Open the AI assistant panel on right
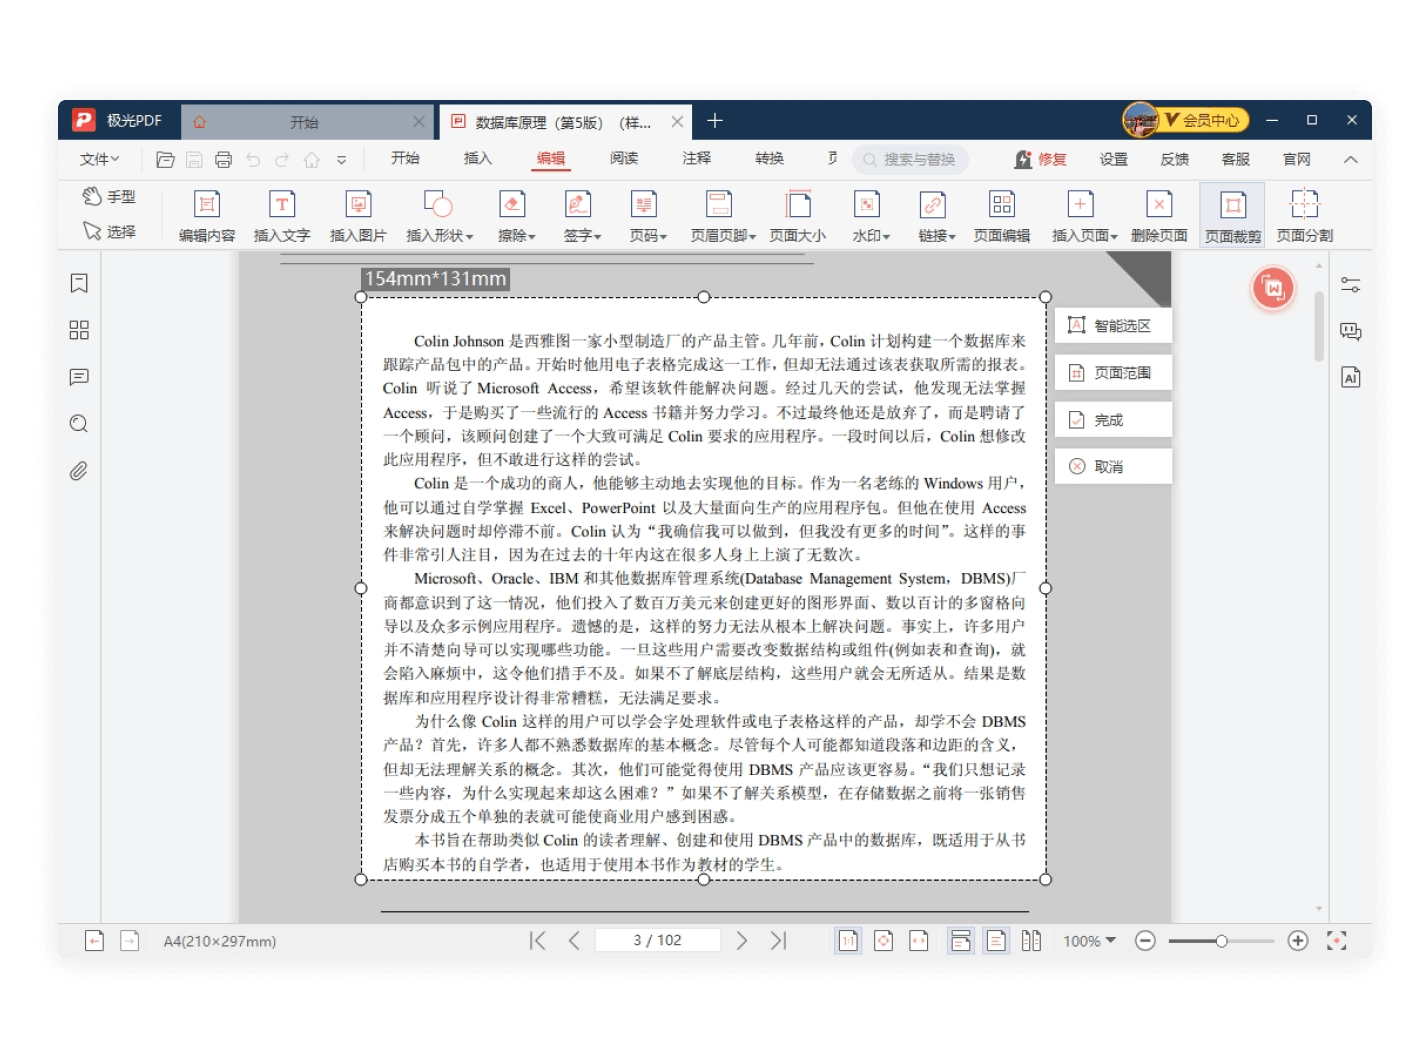The image size is (1428, 1056). tap(1351, 377)
